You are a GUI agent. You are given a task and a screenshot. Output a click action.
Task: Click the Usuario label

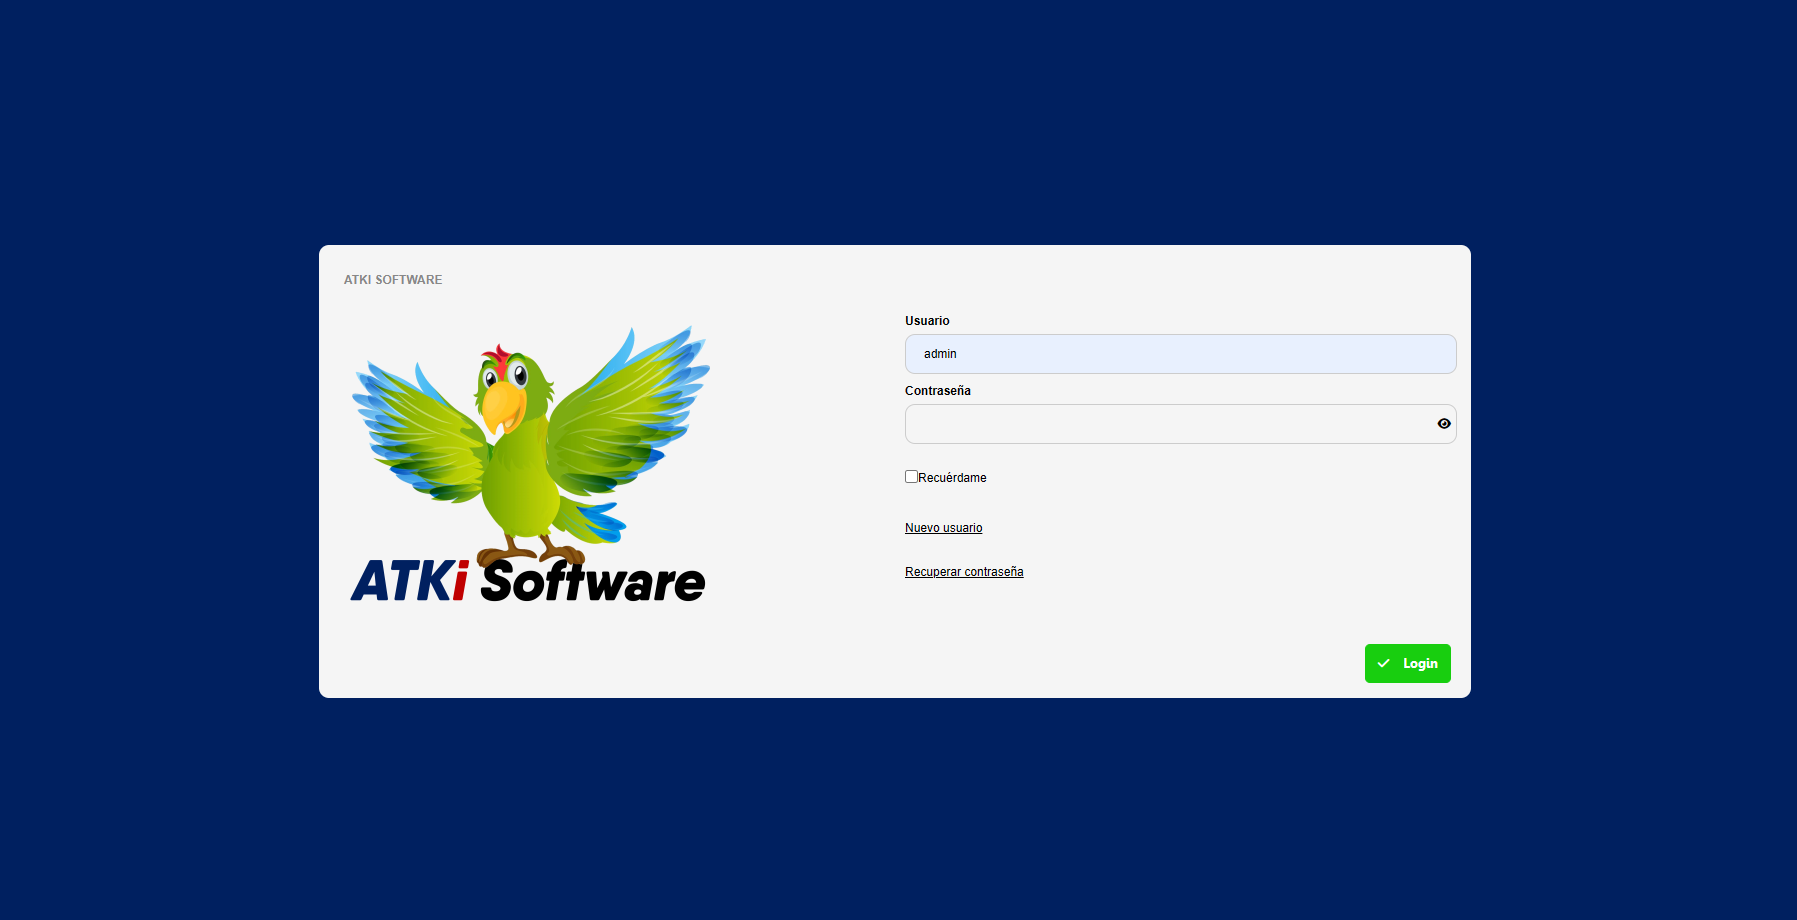(x=927, y=321)
